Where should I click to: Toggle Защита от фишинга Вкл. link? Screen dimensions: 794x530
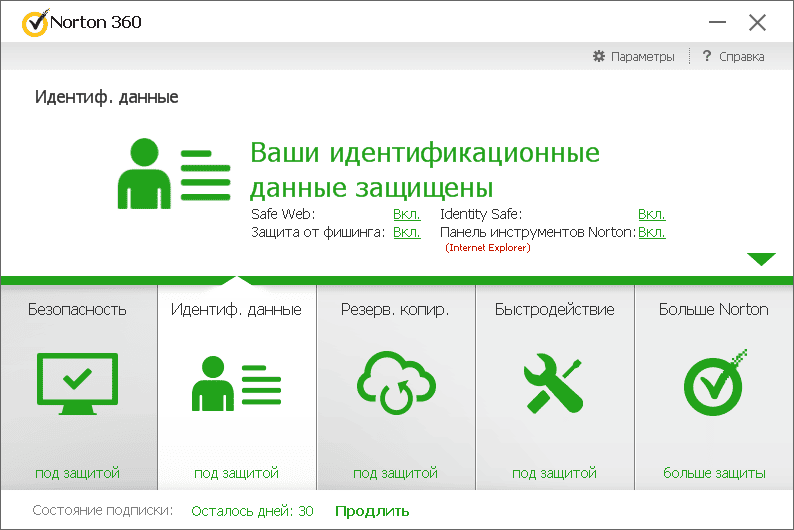pyautogui.click(x=407, y=232)
